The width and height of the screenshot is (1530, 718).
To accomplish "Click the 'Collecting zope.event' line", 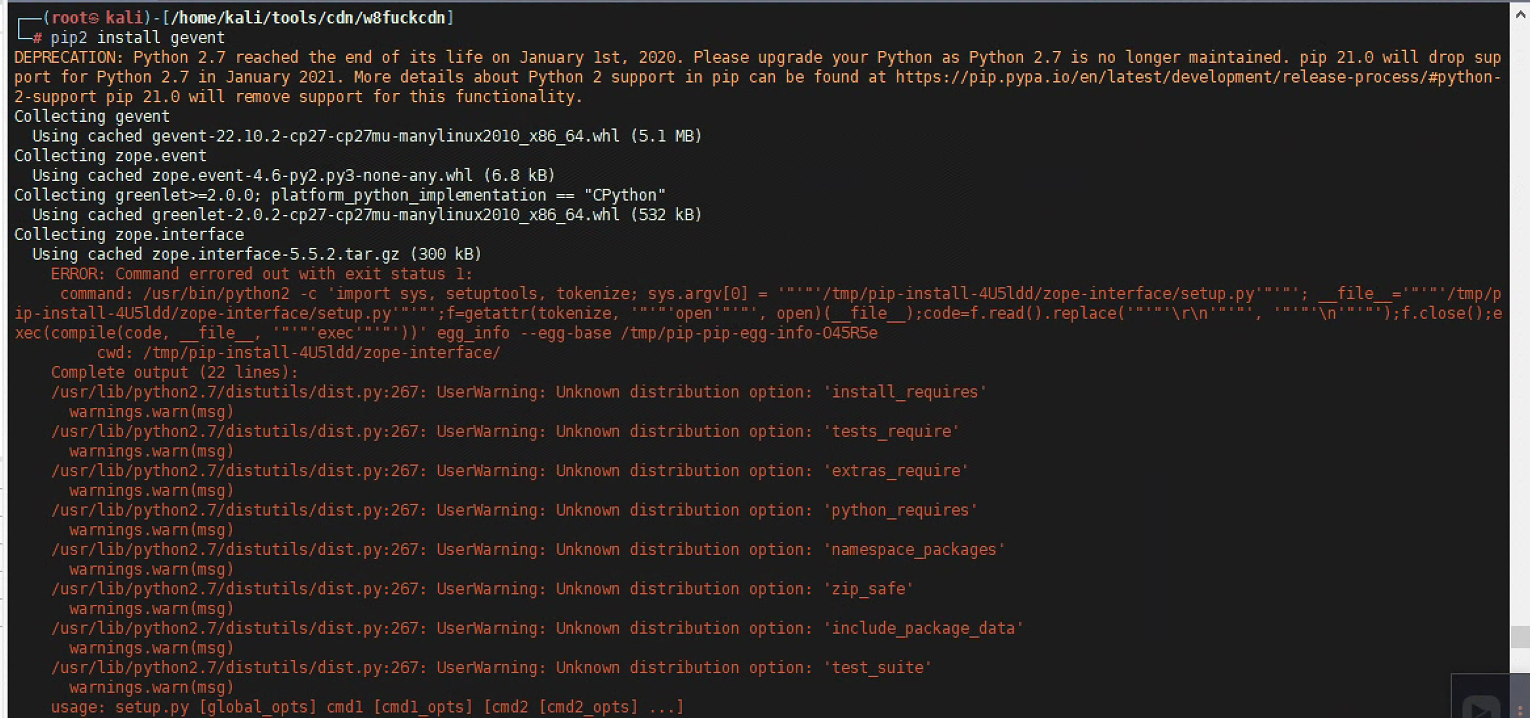I will point(110,156).
